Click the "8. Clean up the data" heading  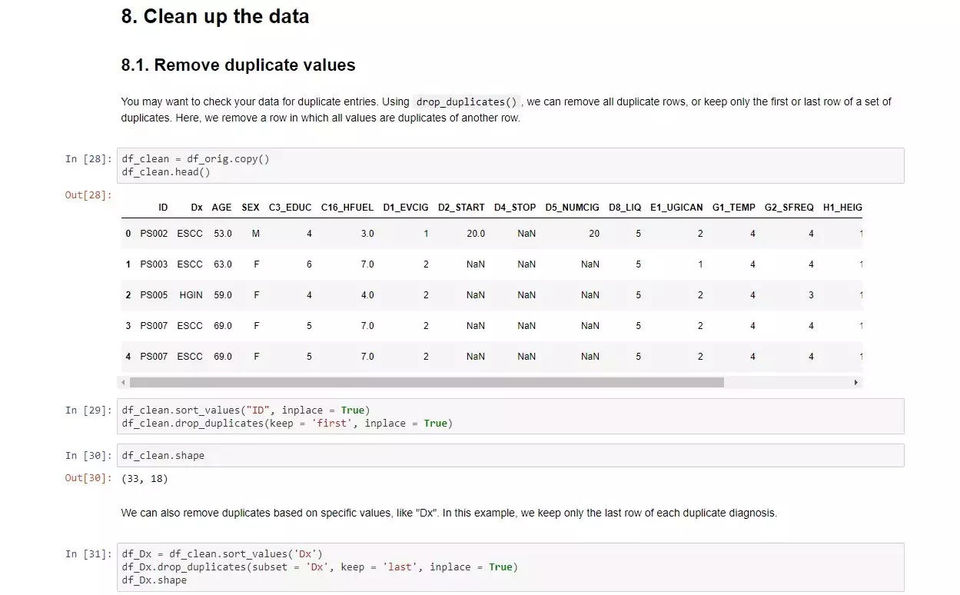pyautogui.click(x=215, y=17)
